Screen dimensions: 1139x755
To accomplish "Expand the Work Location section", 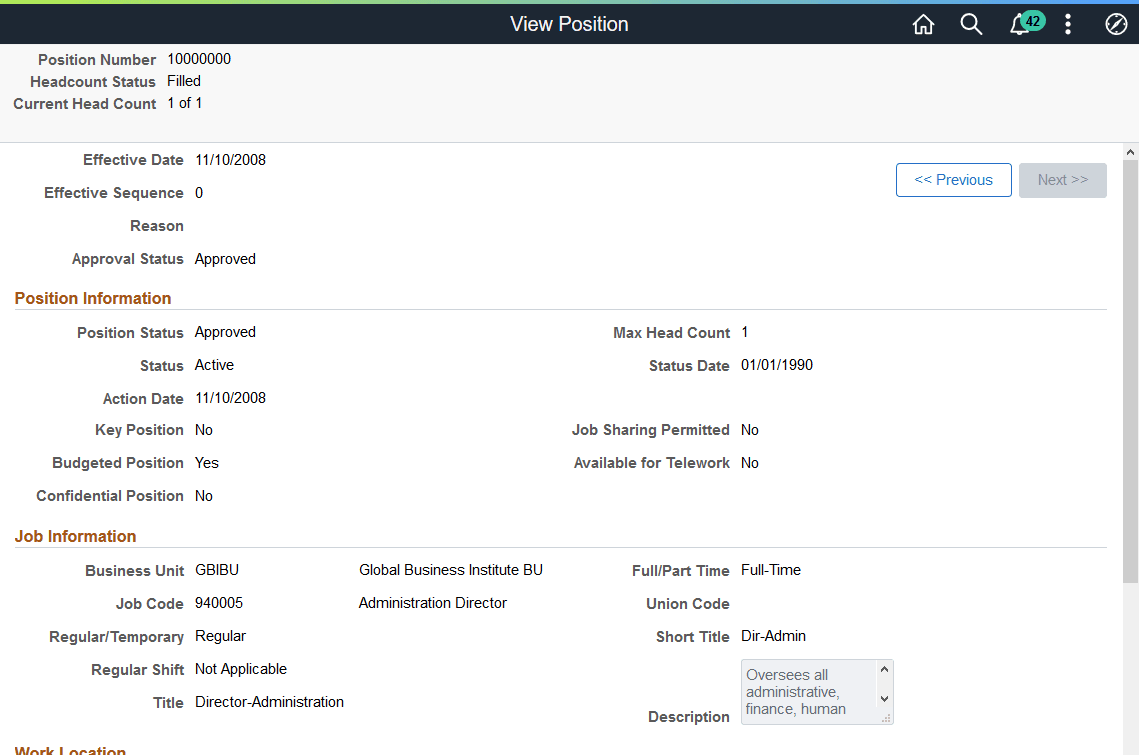I will tap(69, 750).
